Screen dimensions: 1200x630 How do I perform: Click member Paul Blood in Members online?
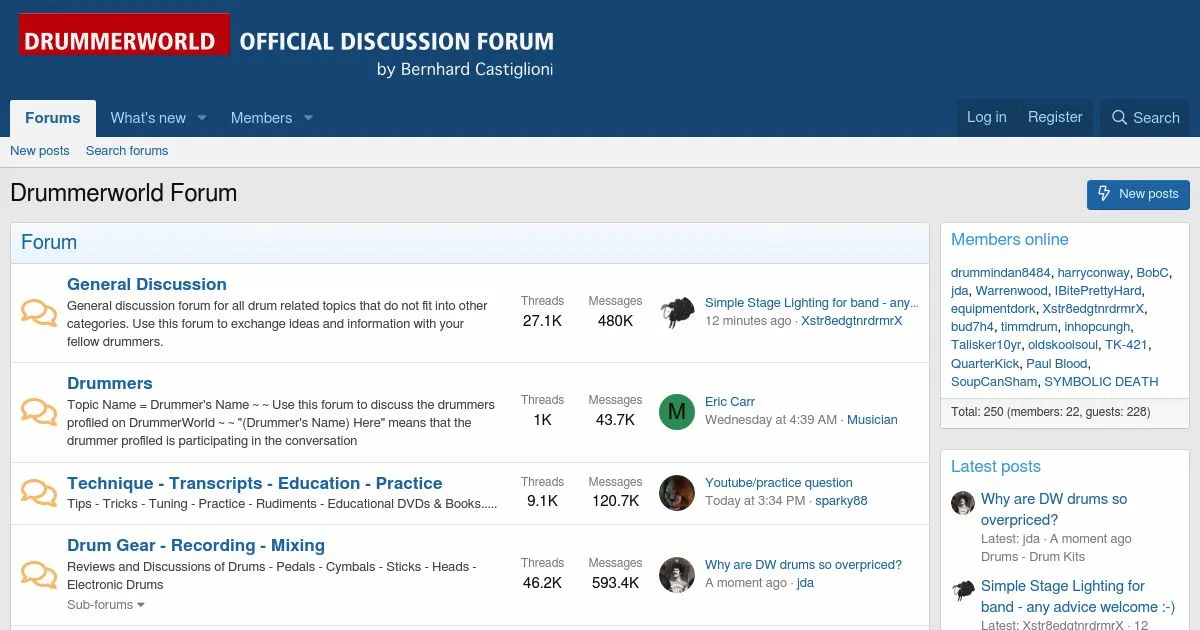tap(1057, 364)
